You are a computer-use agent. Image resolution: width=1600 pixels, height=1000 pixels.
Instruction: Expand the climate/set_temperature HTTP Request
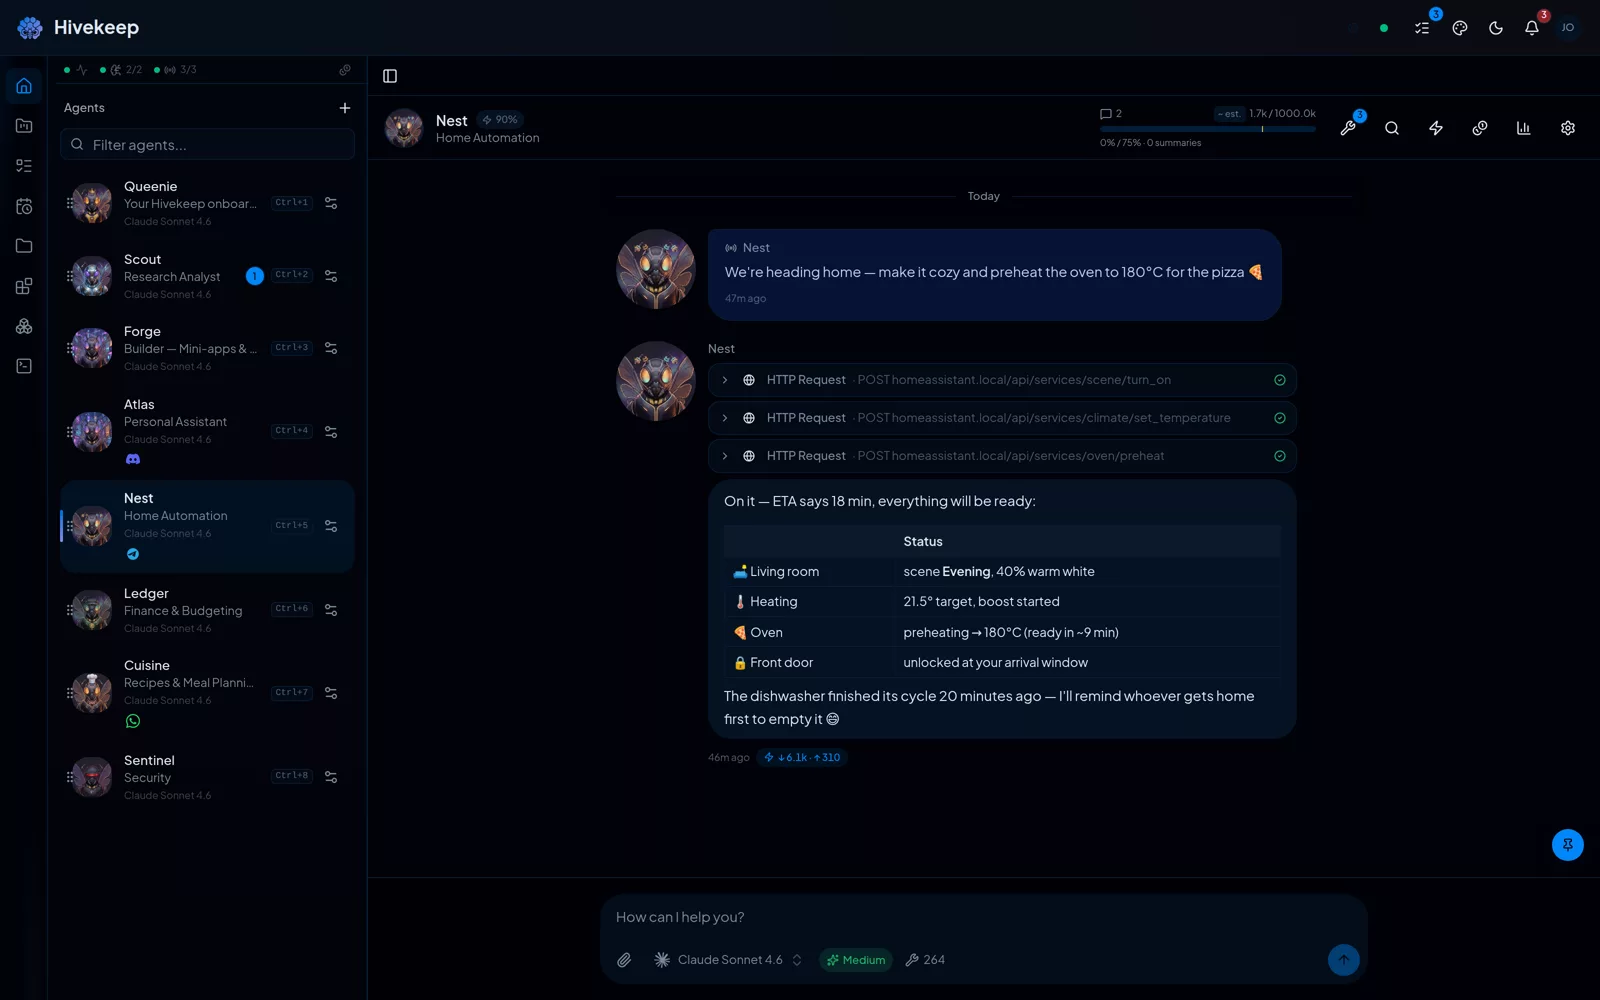coord(1002,418)
